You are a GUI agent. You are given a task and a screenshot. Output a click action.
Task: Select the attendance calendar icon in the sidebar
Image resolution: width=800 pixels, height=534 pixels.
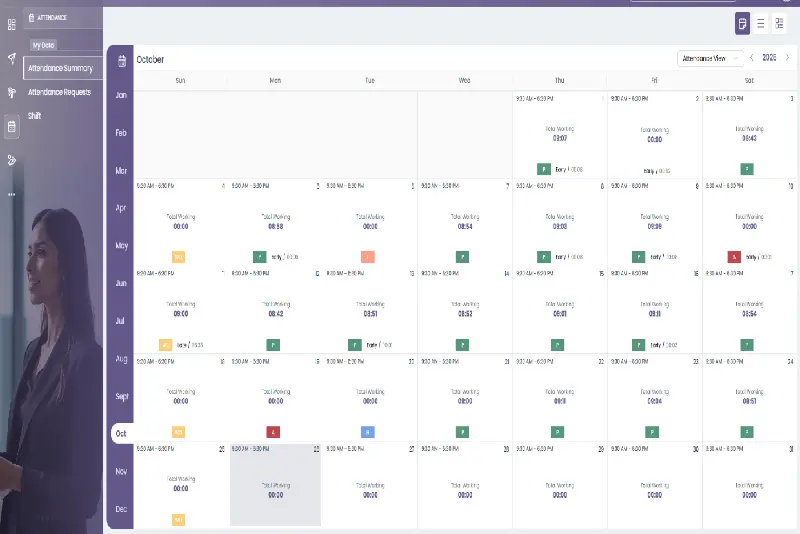pyautogui.click(x=12, y=126)
